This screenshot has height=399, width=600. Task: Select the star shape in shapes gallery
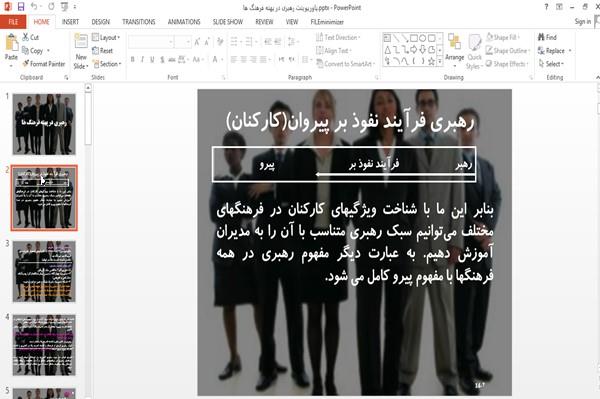(x=431, y=61)
